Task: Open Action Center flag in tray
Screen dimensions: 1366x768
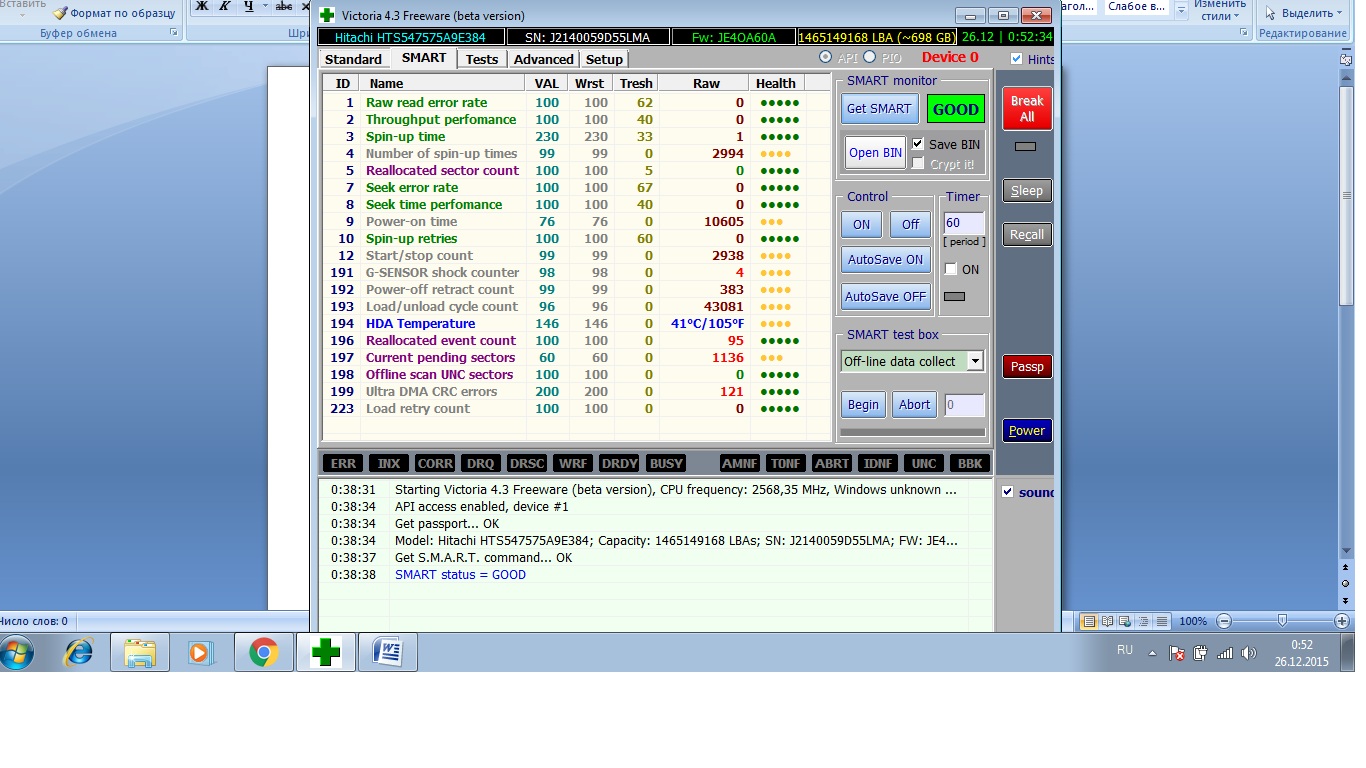Action: pyautogui.click(x=1177, y=653)
